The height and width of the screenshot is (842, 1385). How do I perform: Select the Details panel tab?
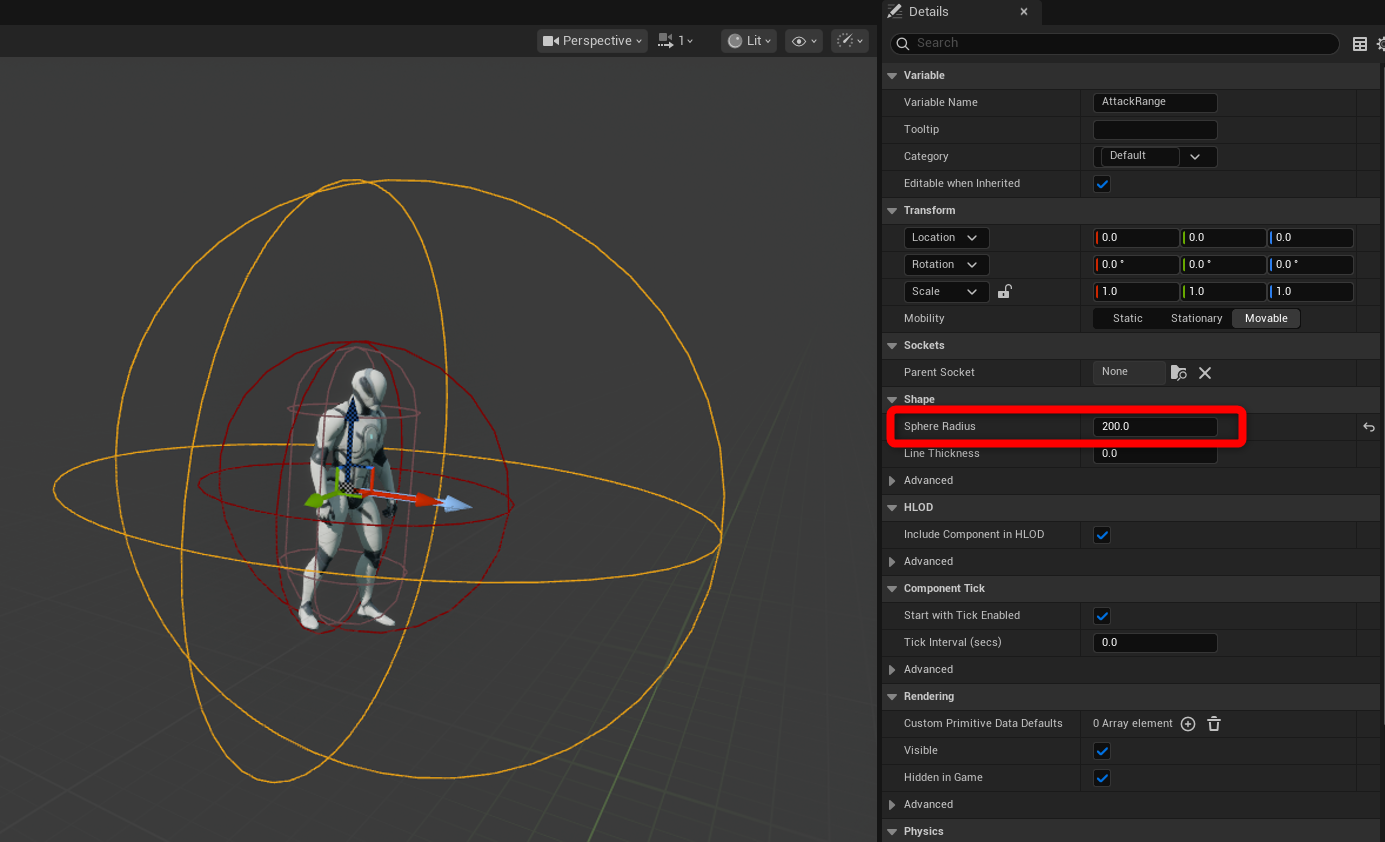pos(928,12)
